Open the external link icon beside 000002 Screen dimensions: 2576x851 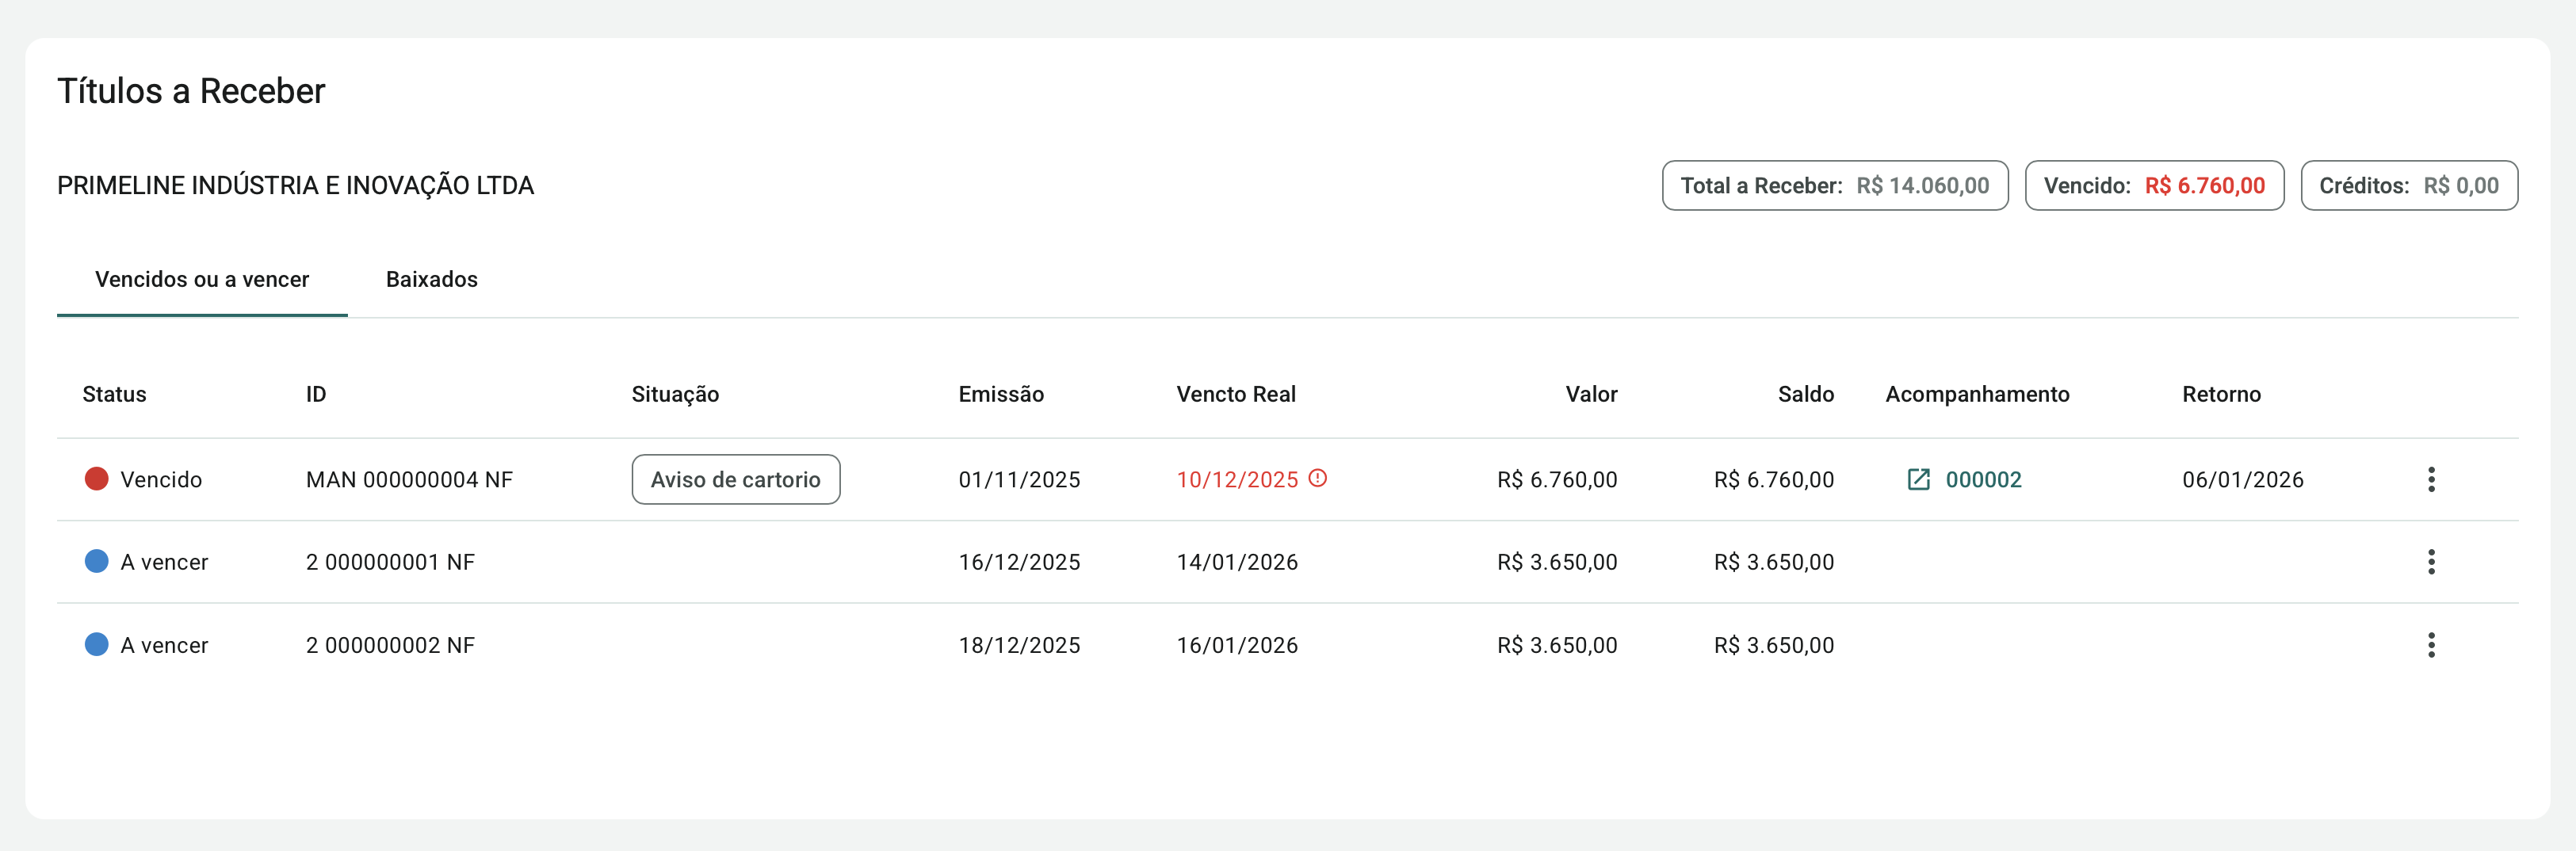[x=1918, y=479]
